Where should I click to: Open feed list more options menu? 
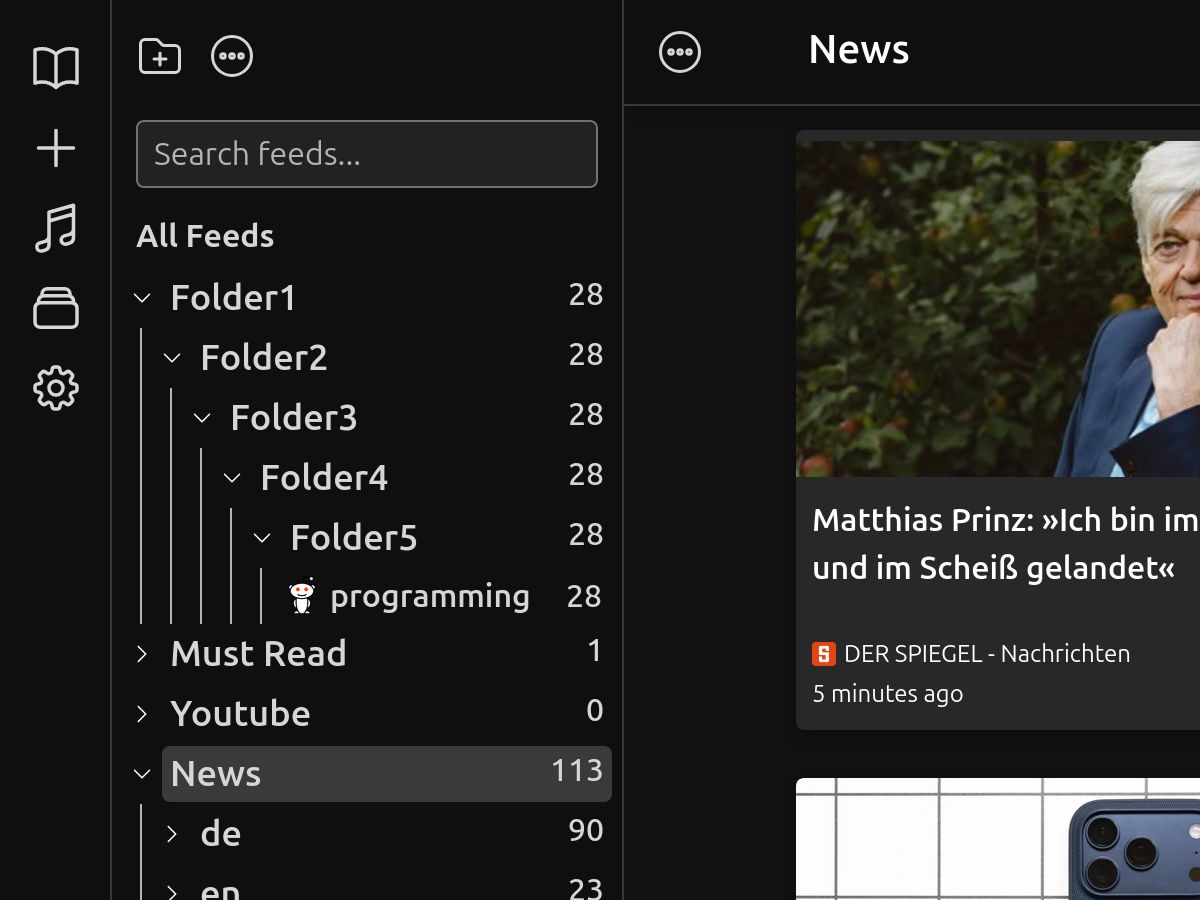[232, 56]
